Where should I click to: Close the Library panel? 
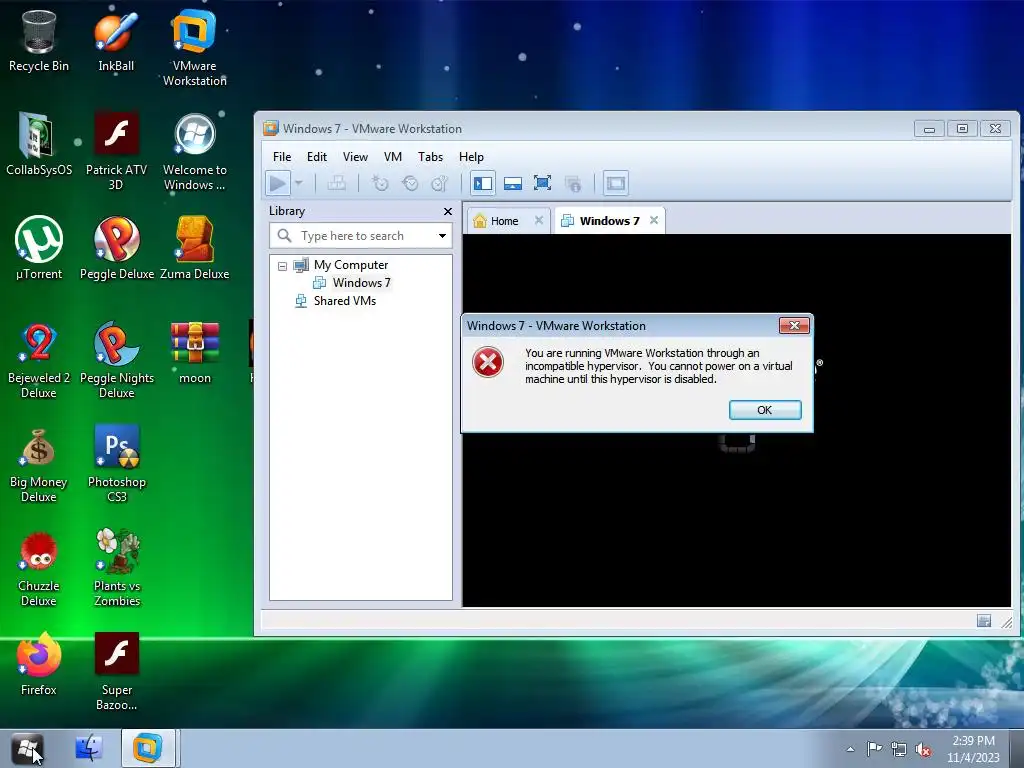click(447, 211)
